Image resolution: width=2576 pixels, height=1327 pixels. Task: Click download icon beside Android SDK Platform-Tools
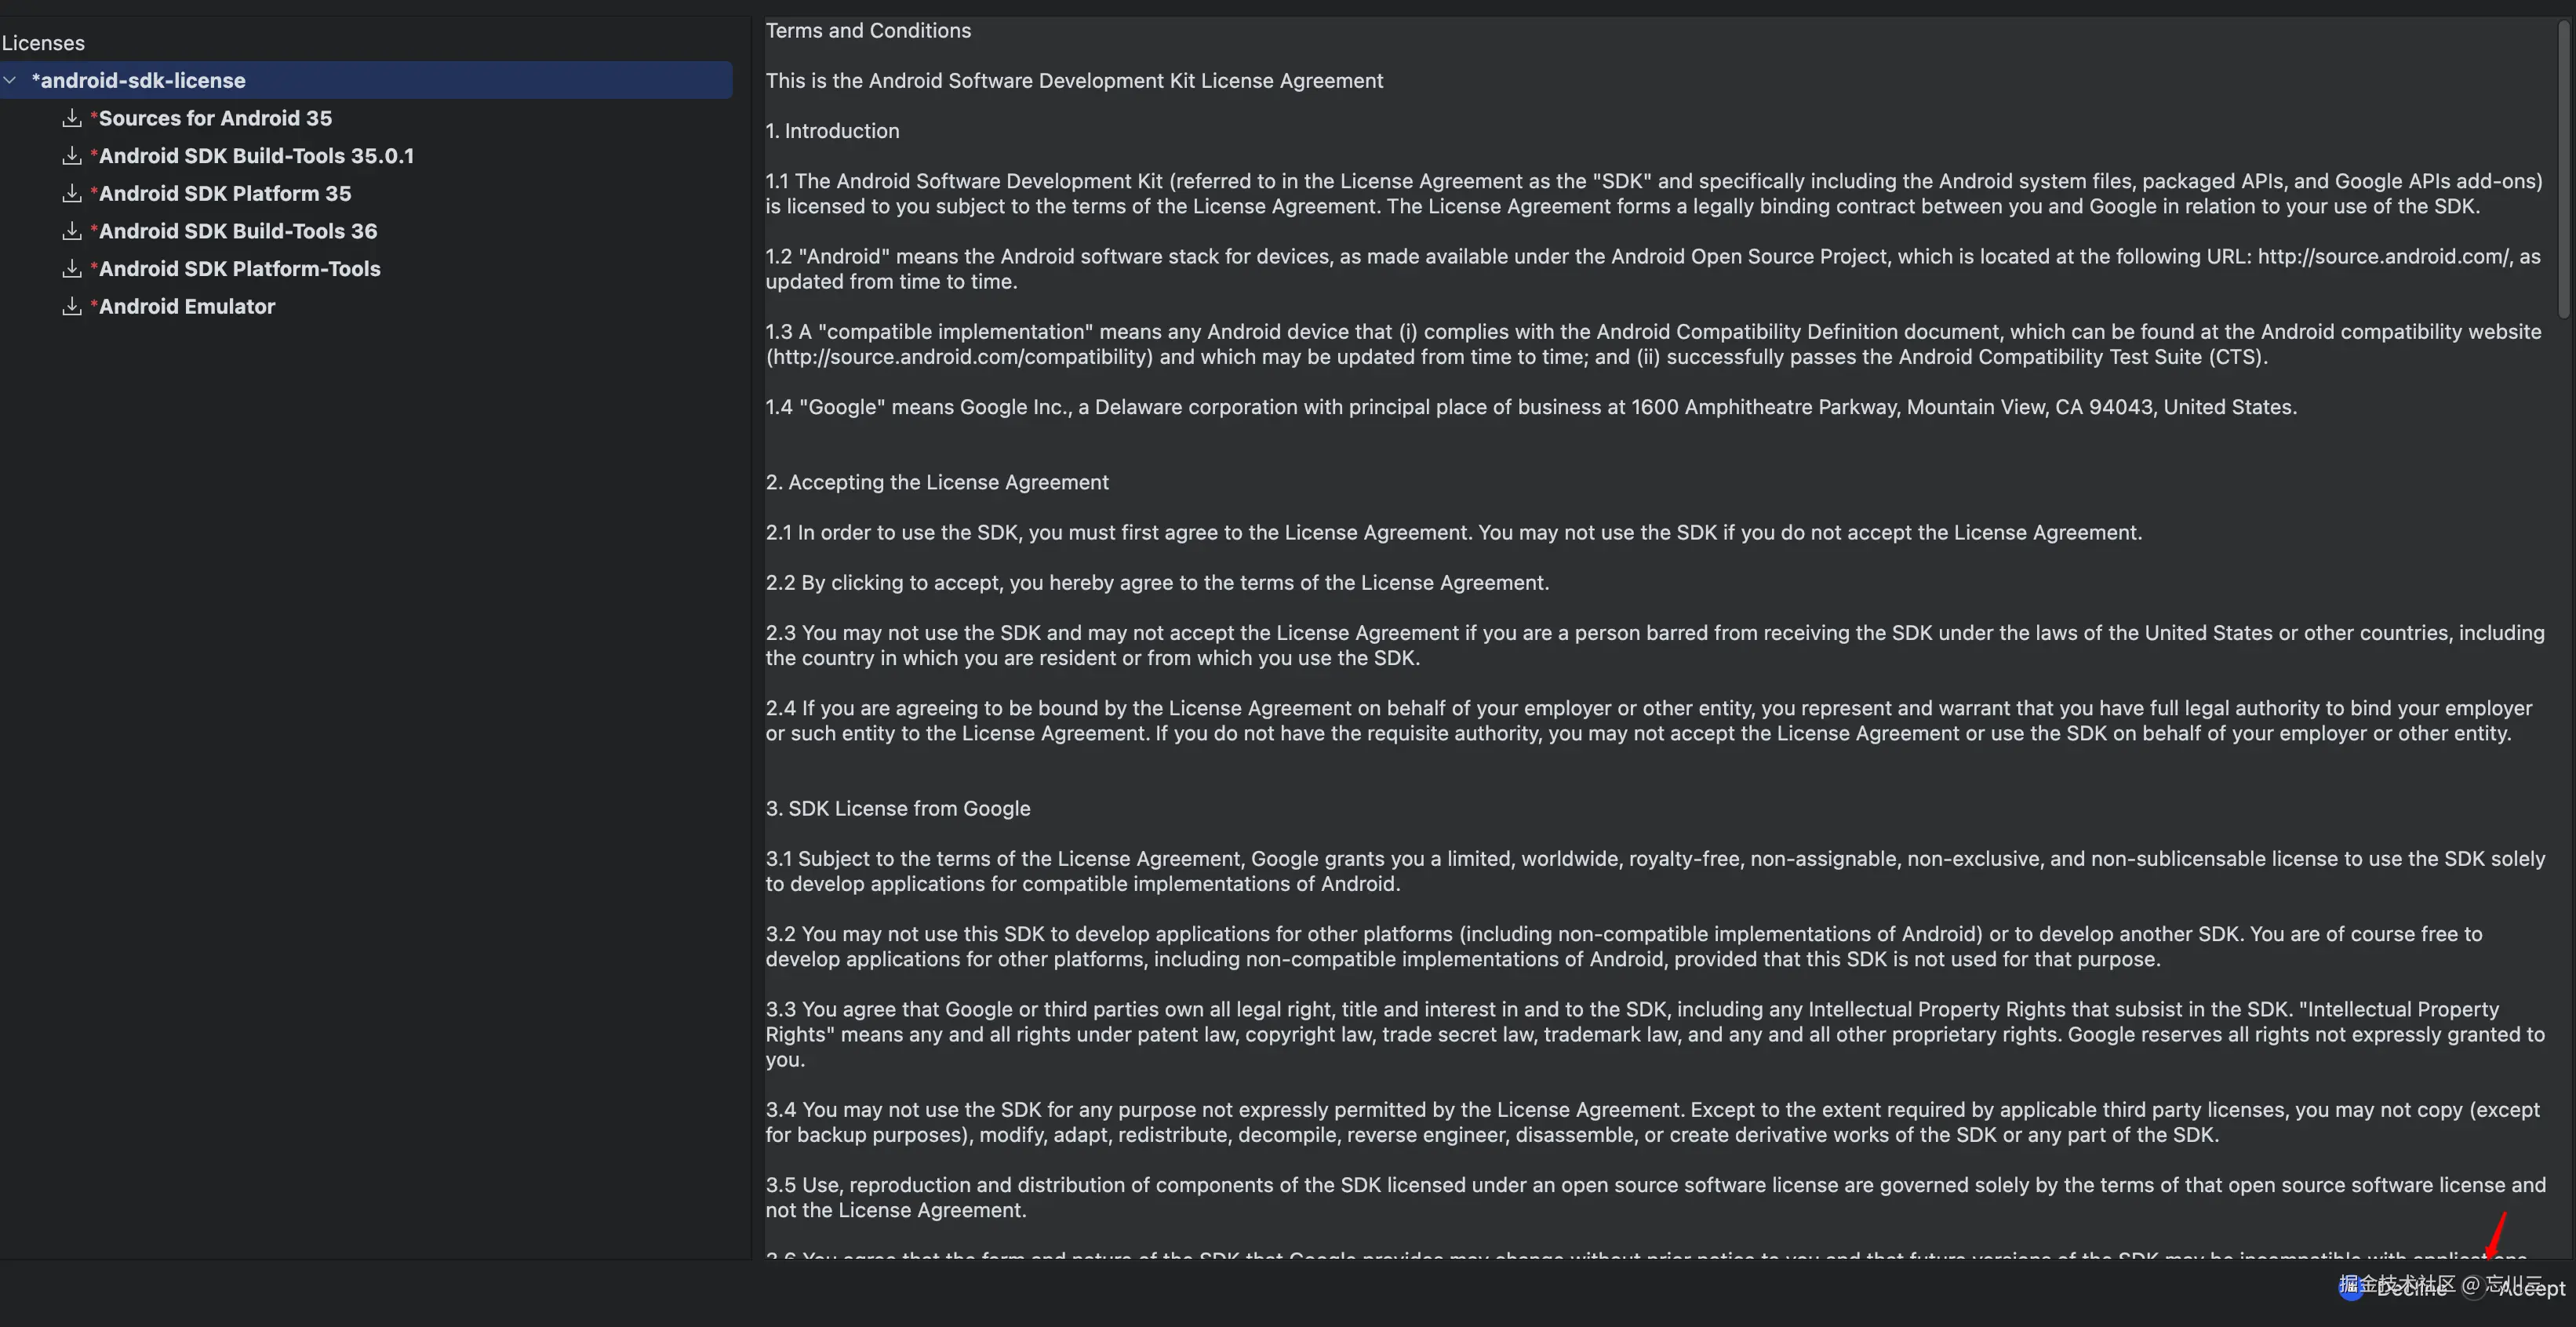tap(72, 269)
